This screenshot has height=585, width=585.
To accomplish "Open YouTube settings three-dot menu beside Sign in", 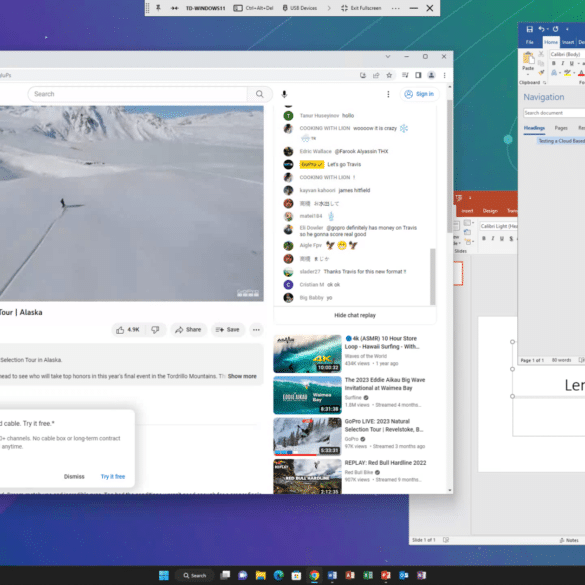I will [388, 94].
